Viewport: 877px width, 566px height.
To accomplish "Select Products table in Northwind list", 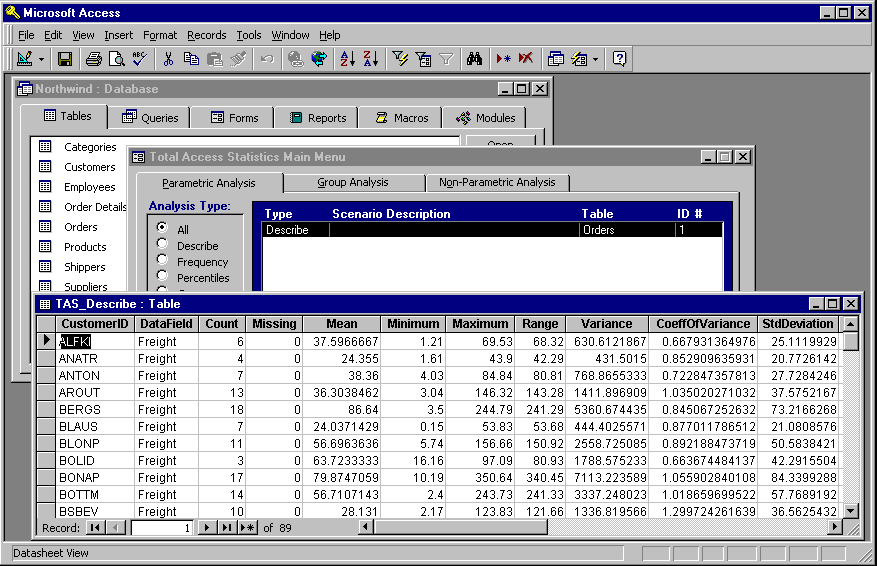I will click(x=85, y=247).
